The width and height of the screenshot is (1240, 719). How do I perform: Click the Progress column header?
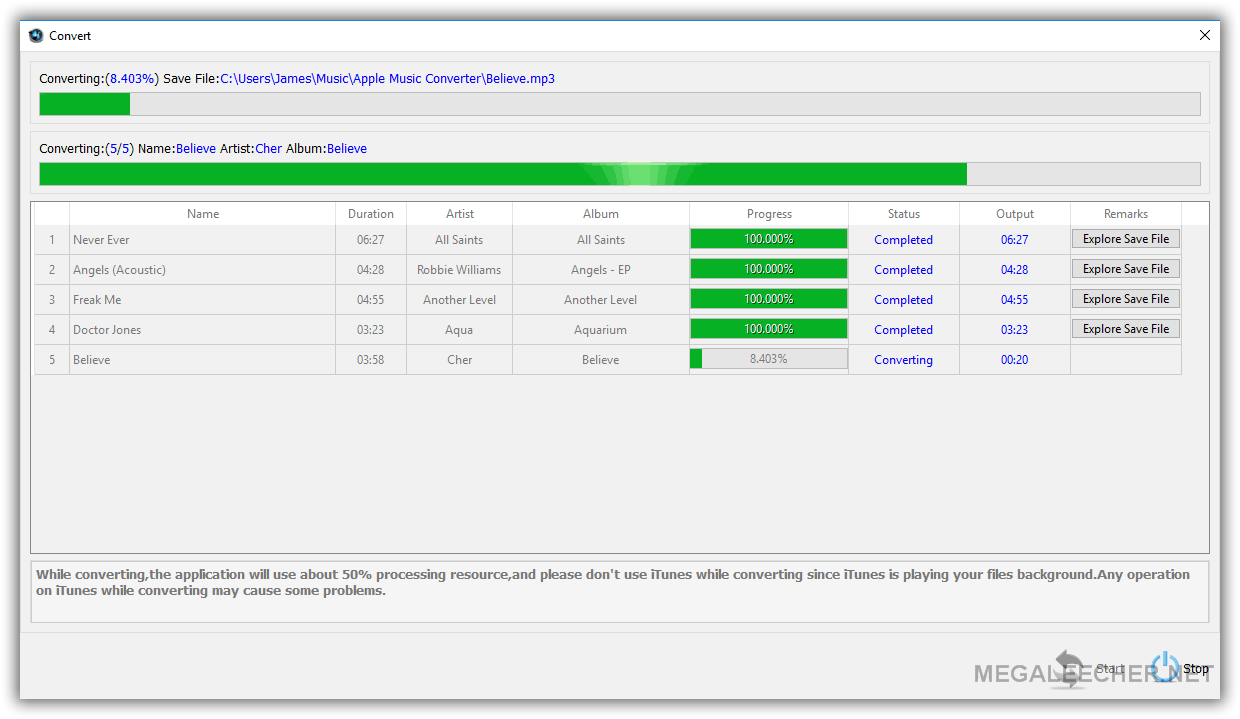pyautogui.click(x=769, y=214)
